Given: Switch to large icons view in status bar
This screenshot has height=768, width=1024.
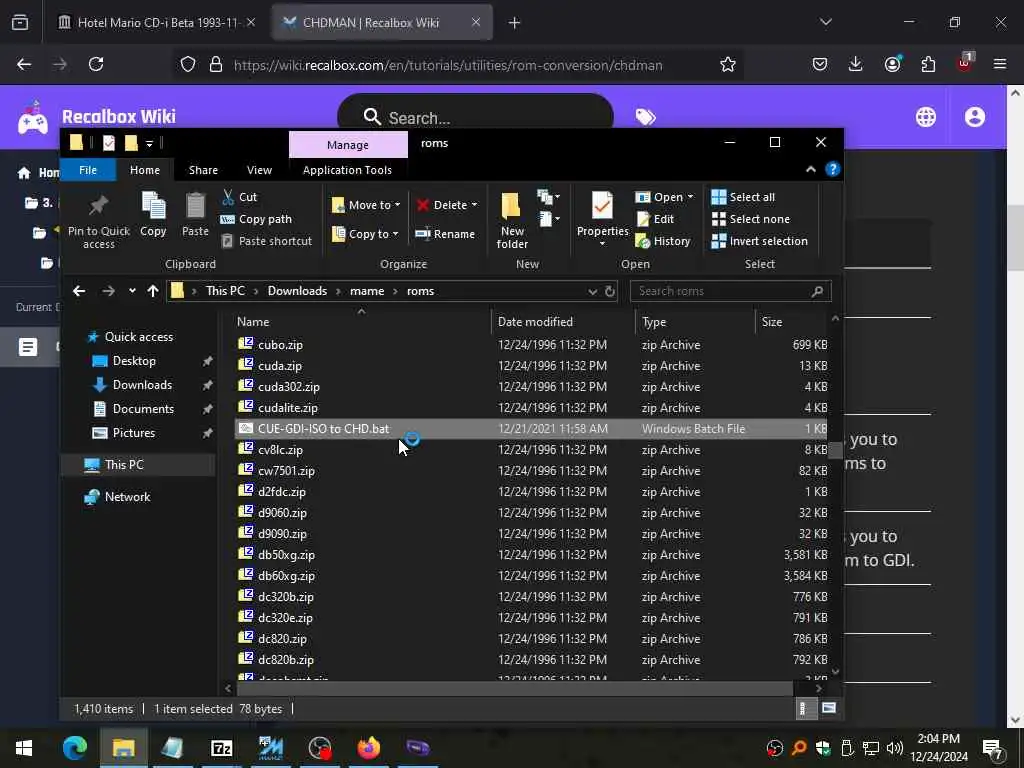Looking at the screenshot, I should coord(828,709).
